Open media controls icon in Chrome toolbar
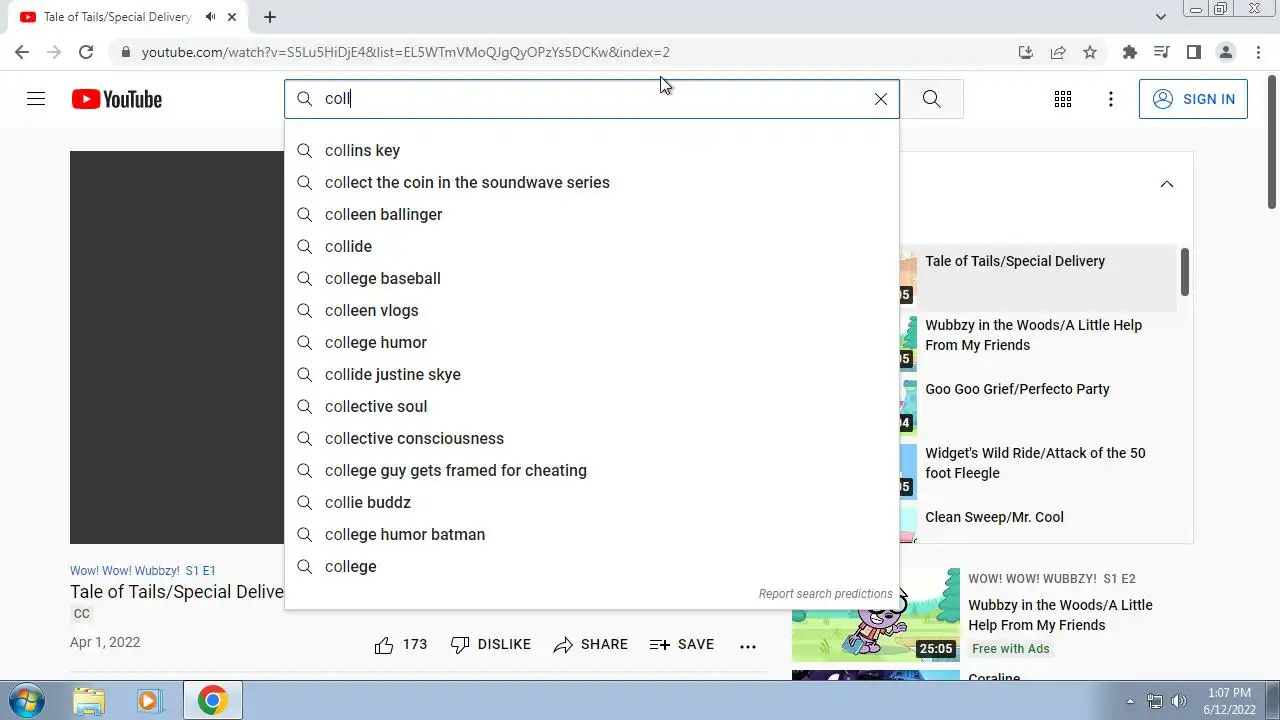This screenshot has width=1280, height=720. (1161, 52)
